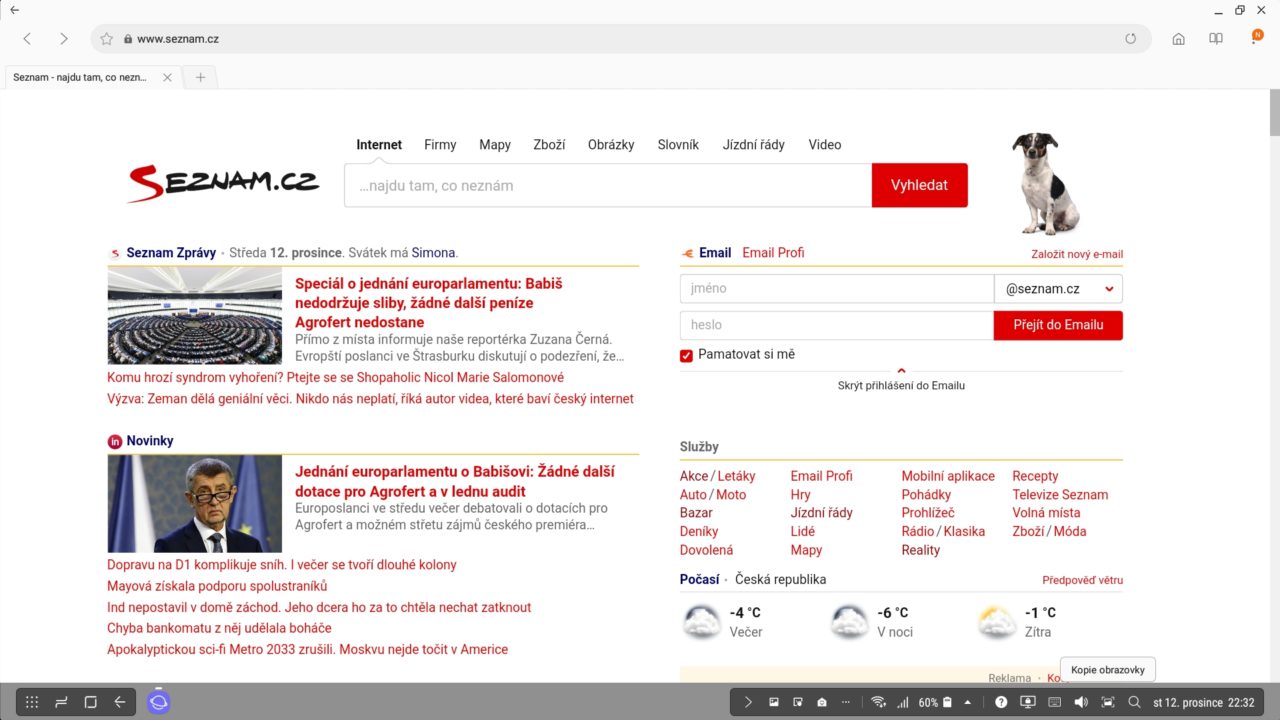Screen dimensions: 1280x720
Task: Click the padlock site security icon
Action: [128, 39]
